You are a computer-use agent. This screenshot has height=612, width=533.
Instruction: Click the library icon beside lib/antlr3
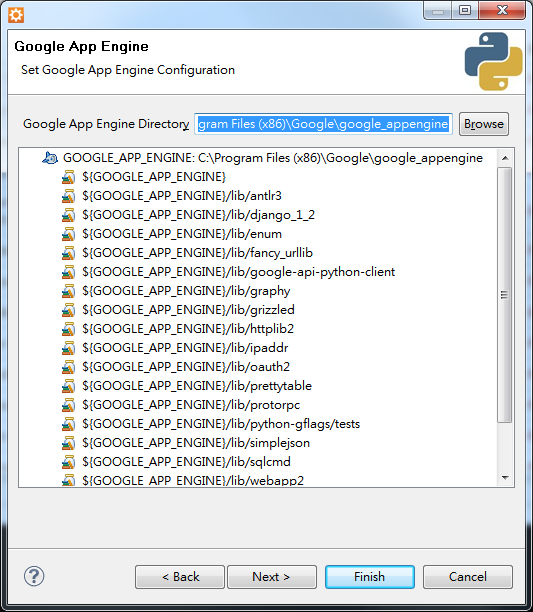click(x=68, y=196)
